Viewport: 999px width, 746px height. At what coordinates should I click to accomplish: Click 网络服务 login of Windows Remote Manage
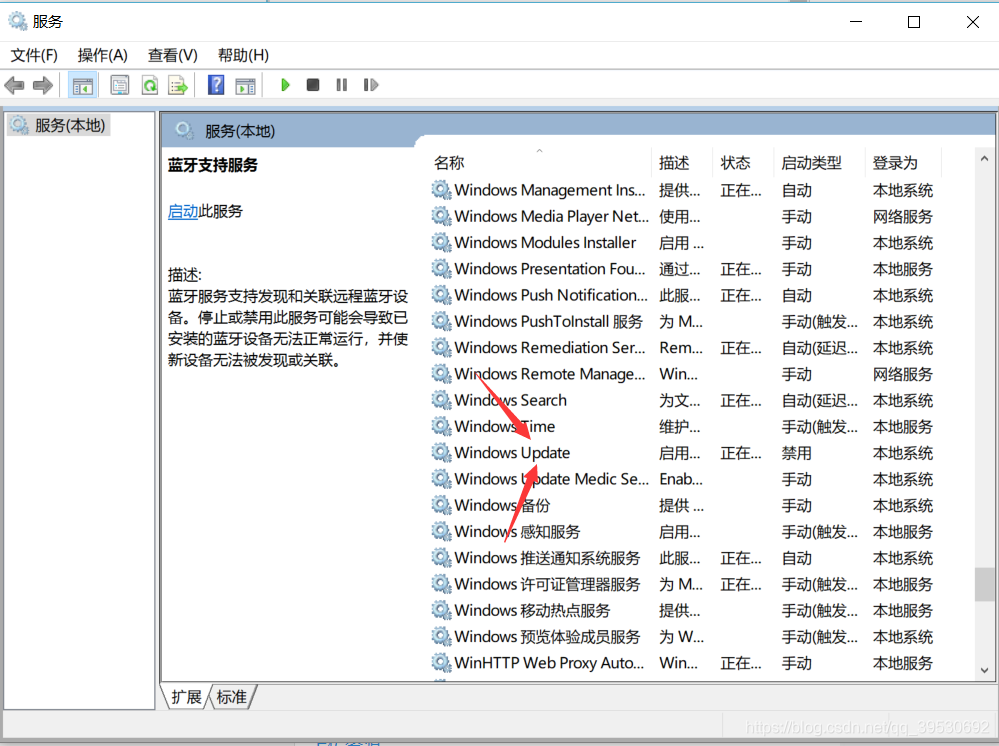pos(903,374)
